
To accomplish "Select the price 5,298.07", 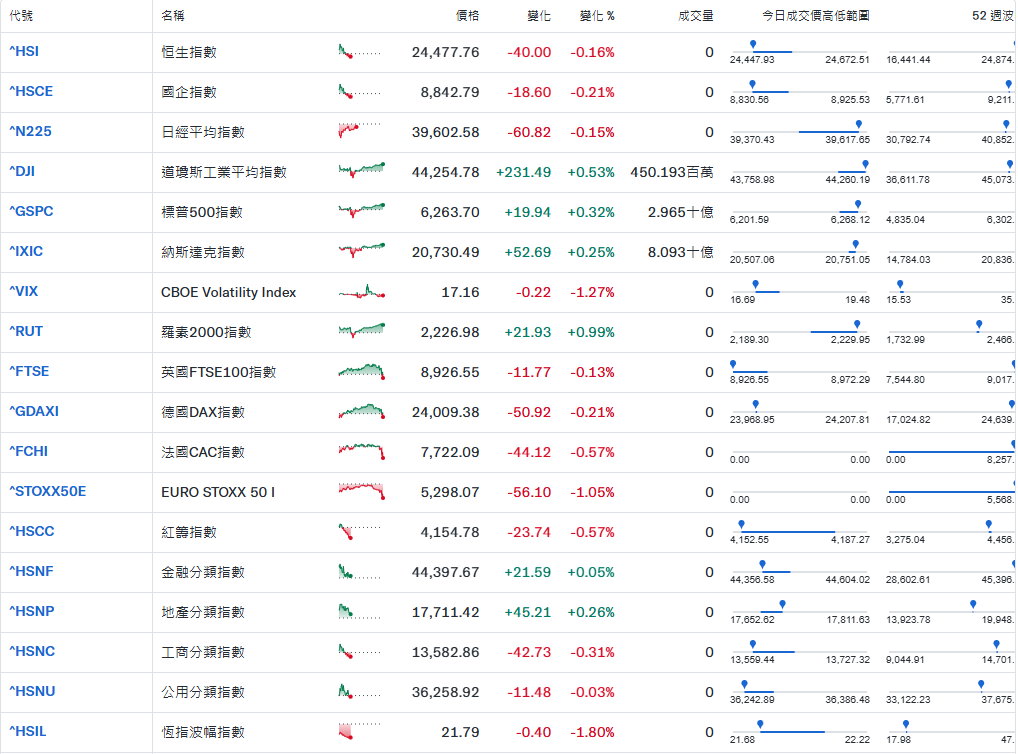I will 450,492.
